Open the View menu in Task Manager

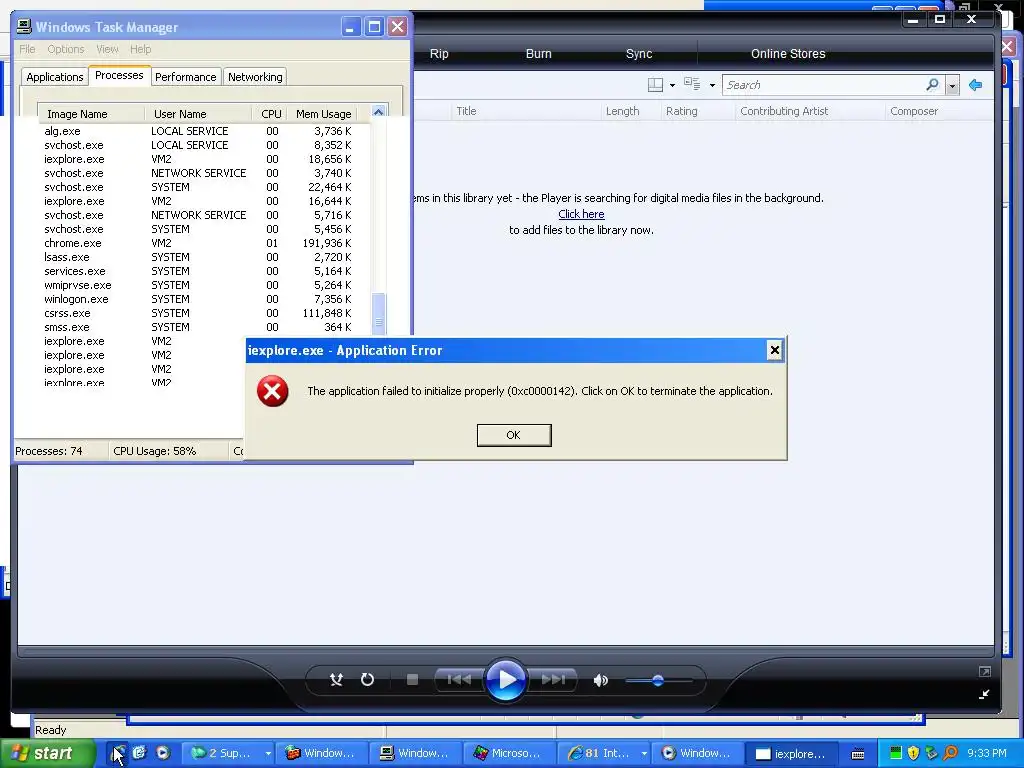pyautogui.click(x=107, y=49)
